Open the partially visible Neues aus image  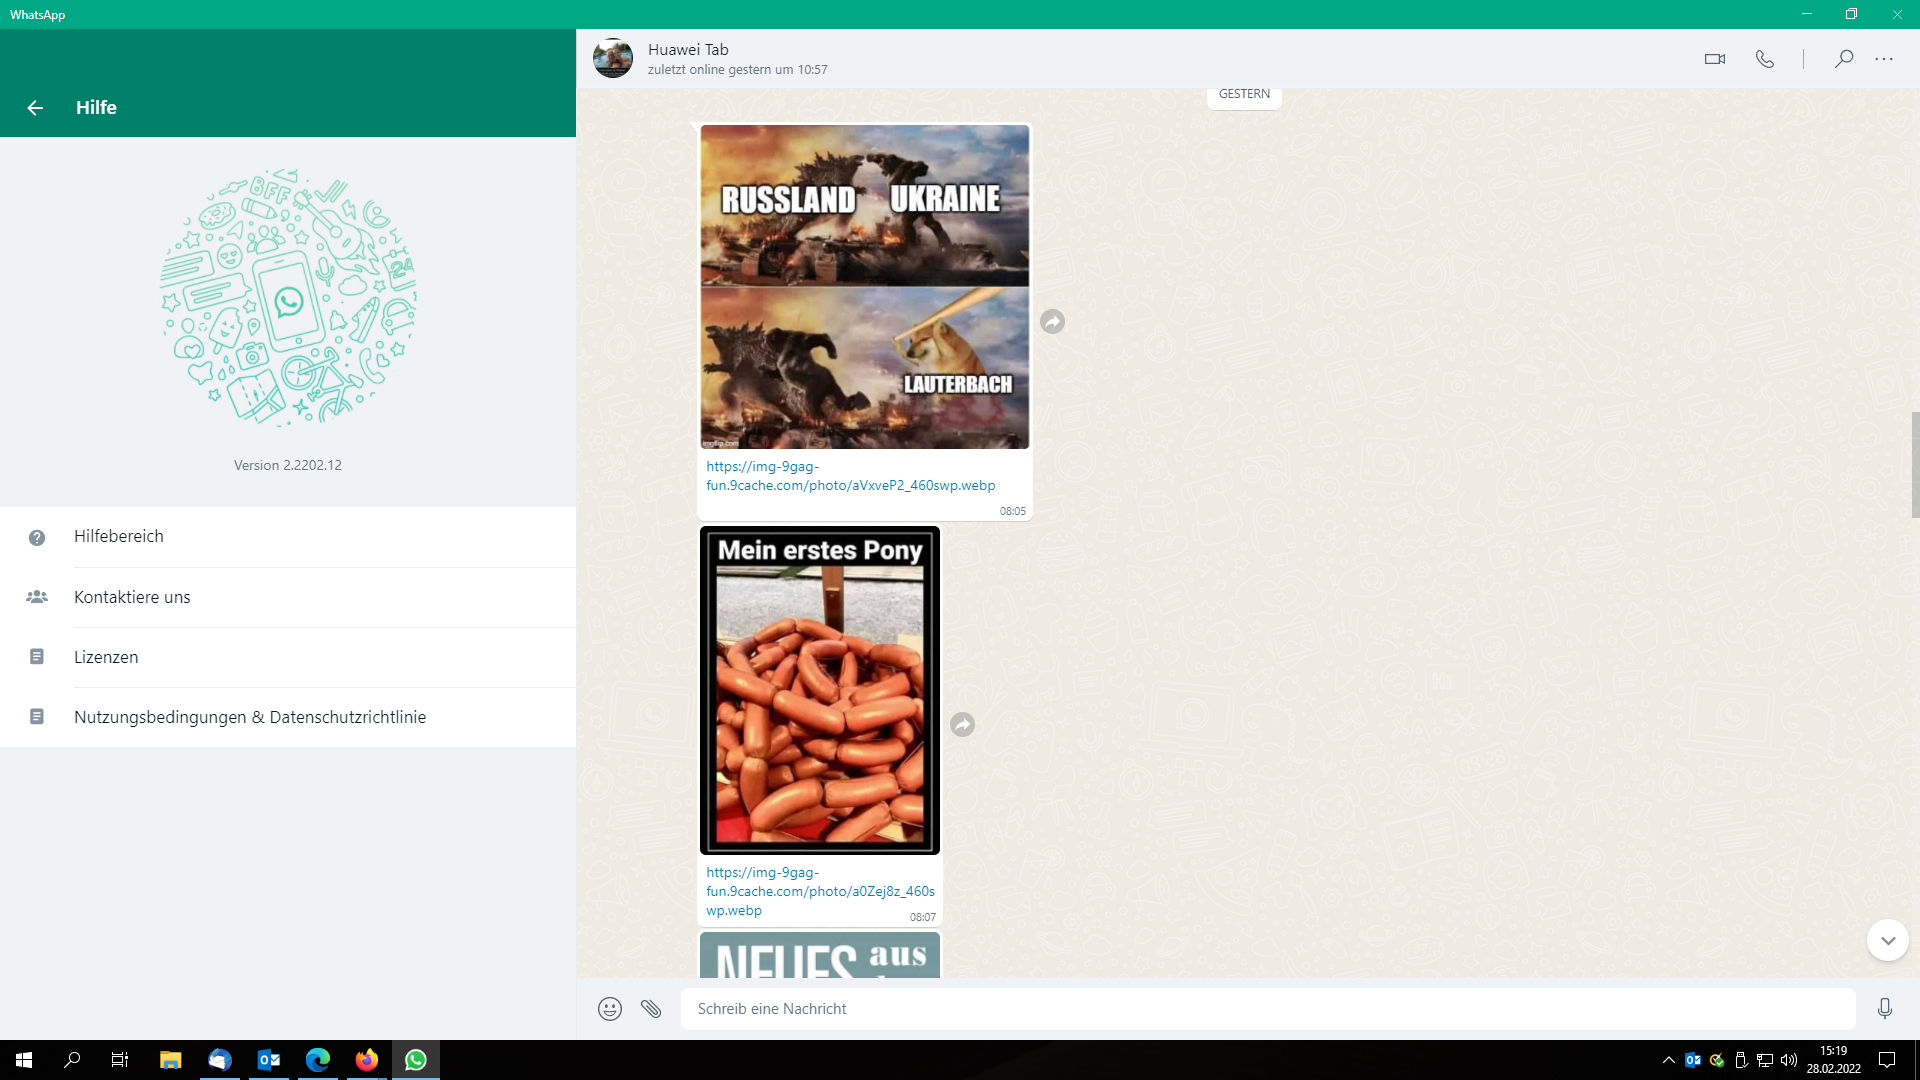(x=820, y=955)
